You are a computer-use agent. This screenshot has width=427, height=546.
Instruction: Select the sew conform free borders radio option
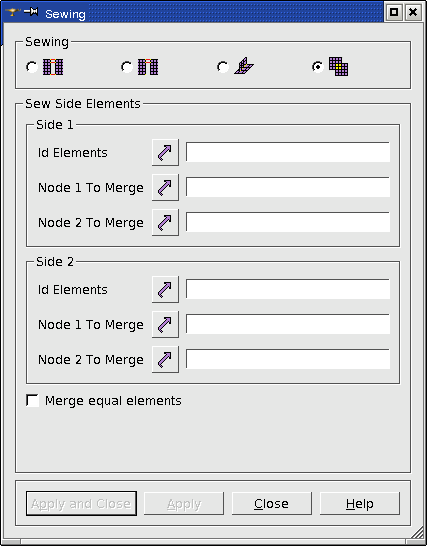(x=127, y=67)
